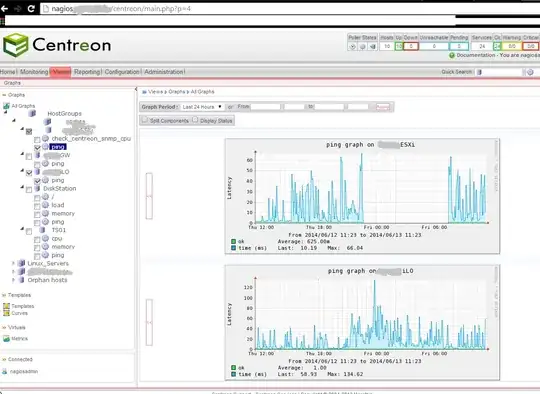Screen dimensions: 540x394
Task: Click the Templates icon in sidebar
Action: click(x=6, y=305)
